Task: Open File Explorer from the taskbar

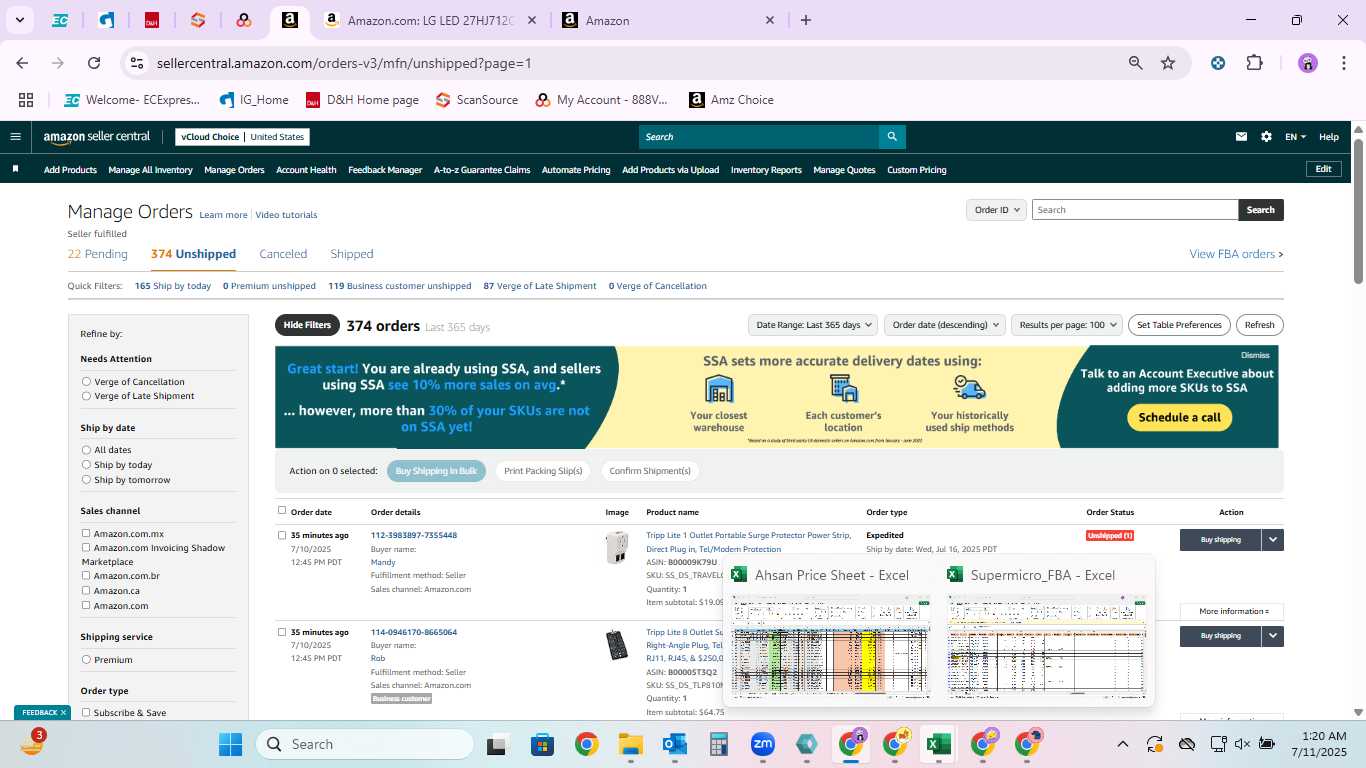Action: [x=631, y=744]
